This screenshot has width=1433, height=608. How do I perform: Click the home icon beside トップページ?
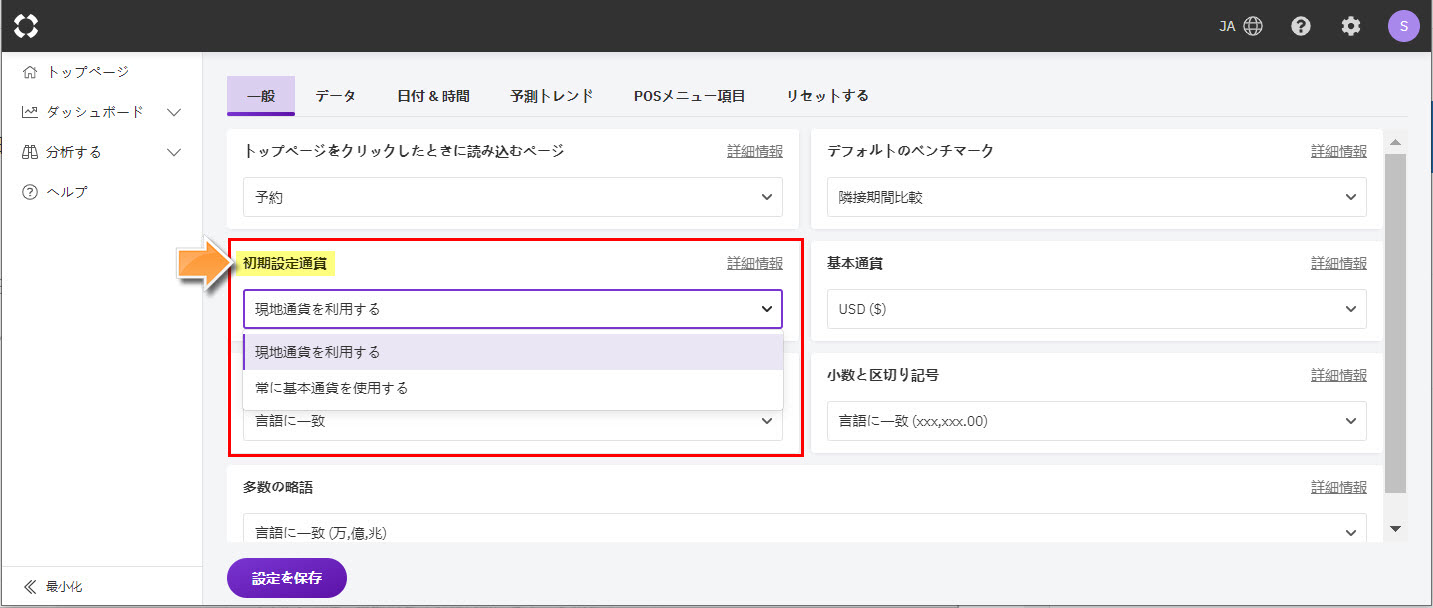click(x=30, y=72)
